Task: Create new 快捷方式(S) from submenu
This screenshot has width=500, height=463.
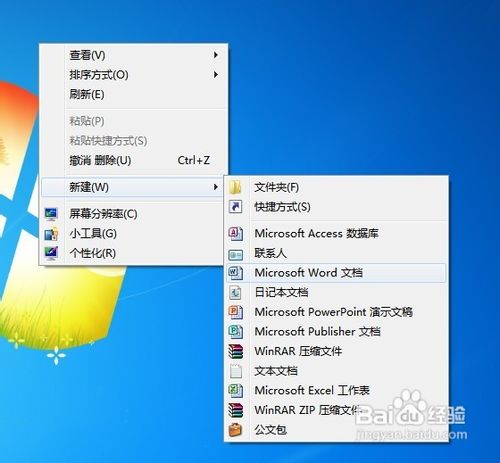Action: (x=336, y=207)
